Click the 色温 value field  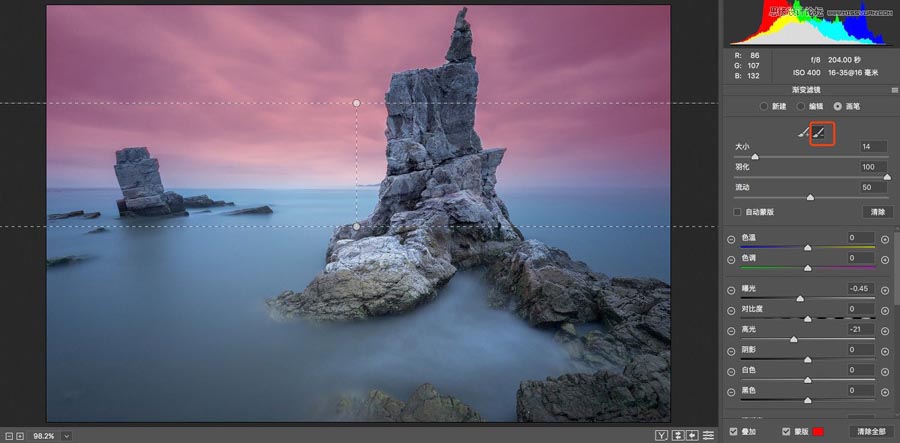point(861,238)
